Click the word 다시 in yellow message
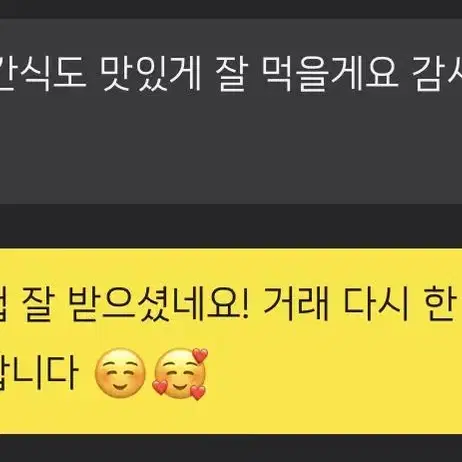 (376, 305)
